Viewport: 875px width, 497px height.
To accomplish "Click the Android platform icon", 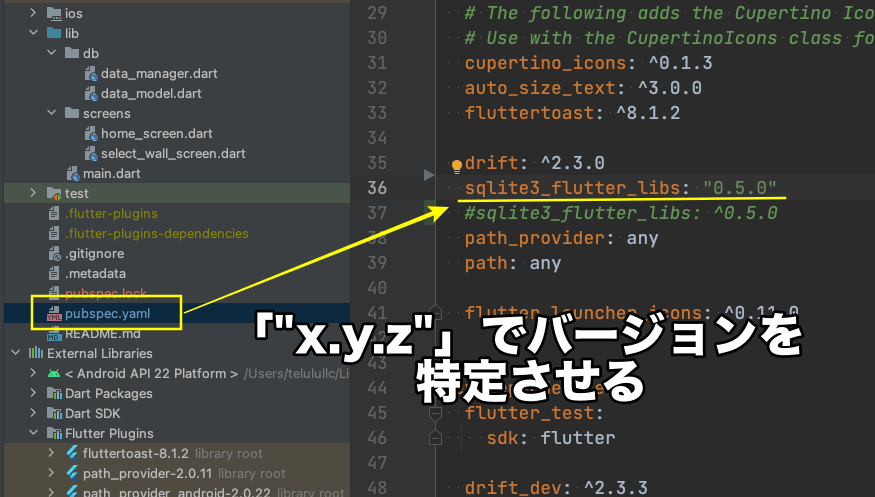I will (x=54, y=373).
